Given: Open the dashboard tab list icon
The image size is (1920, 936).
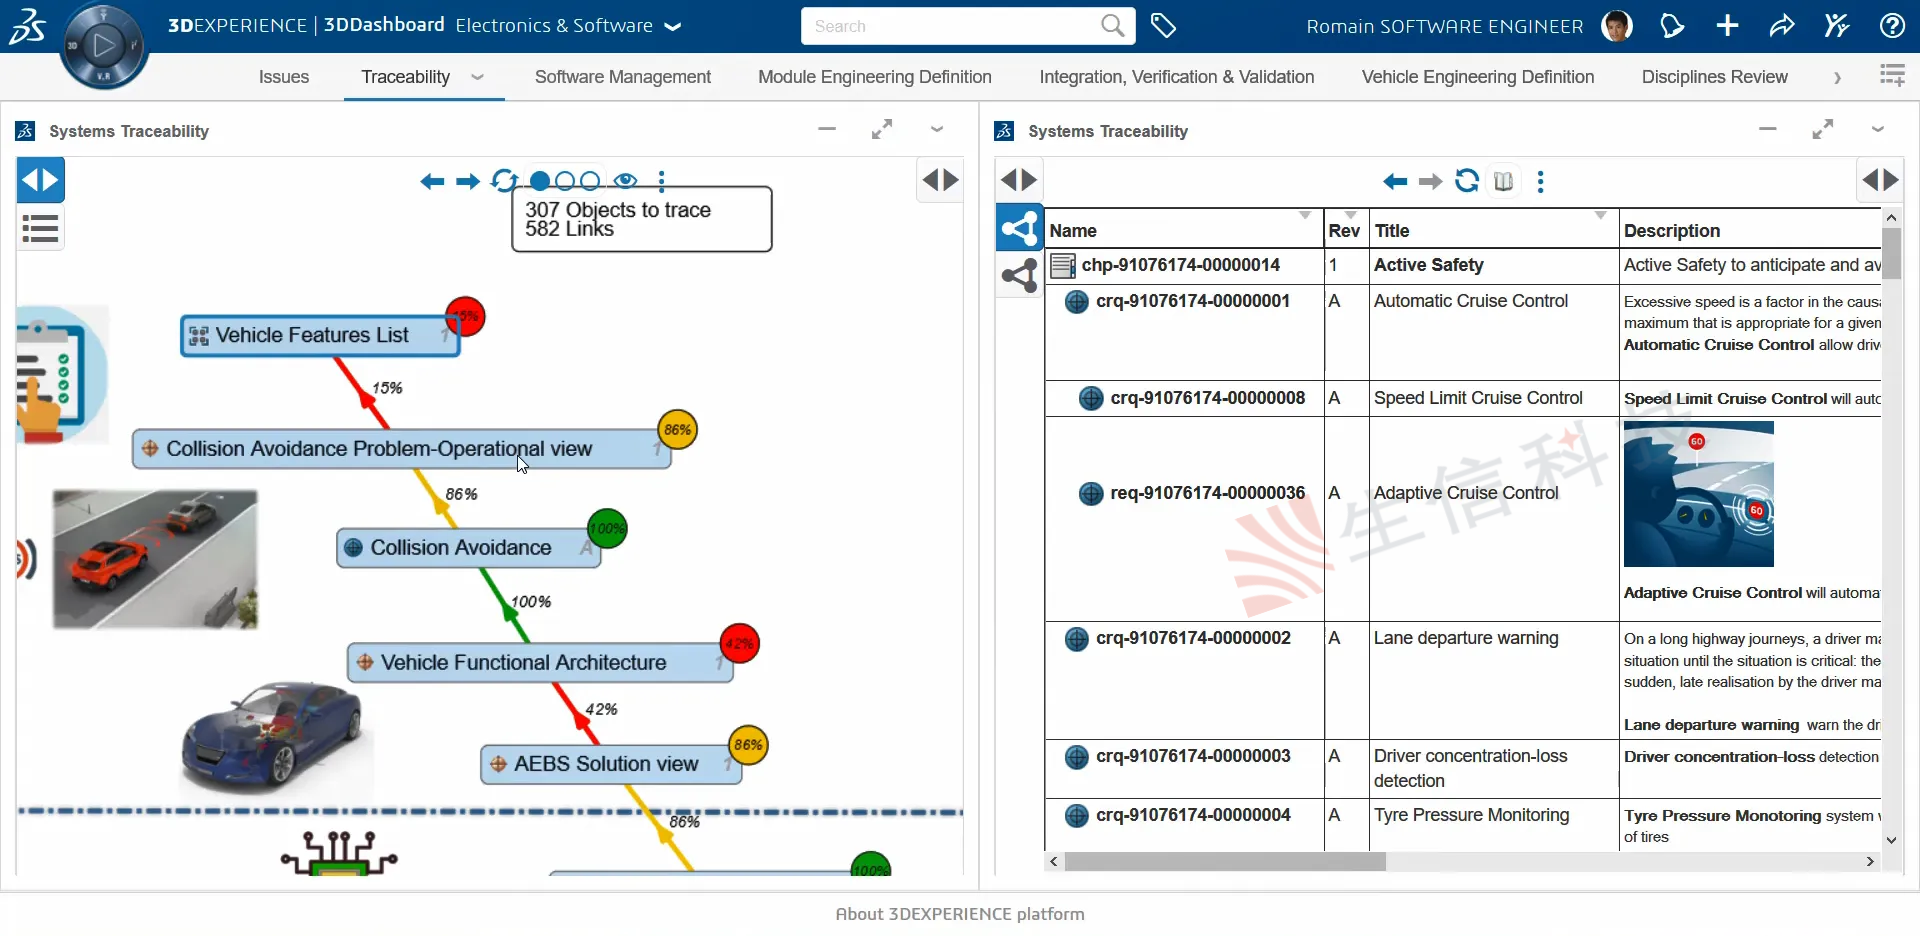Looking at the screenshot, I should coord(1892,76).
